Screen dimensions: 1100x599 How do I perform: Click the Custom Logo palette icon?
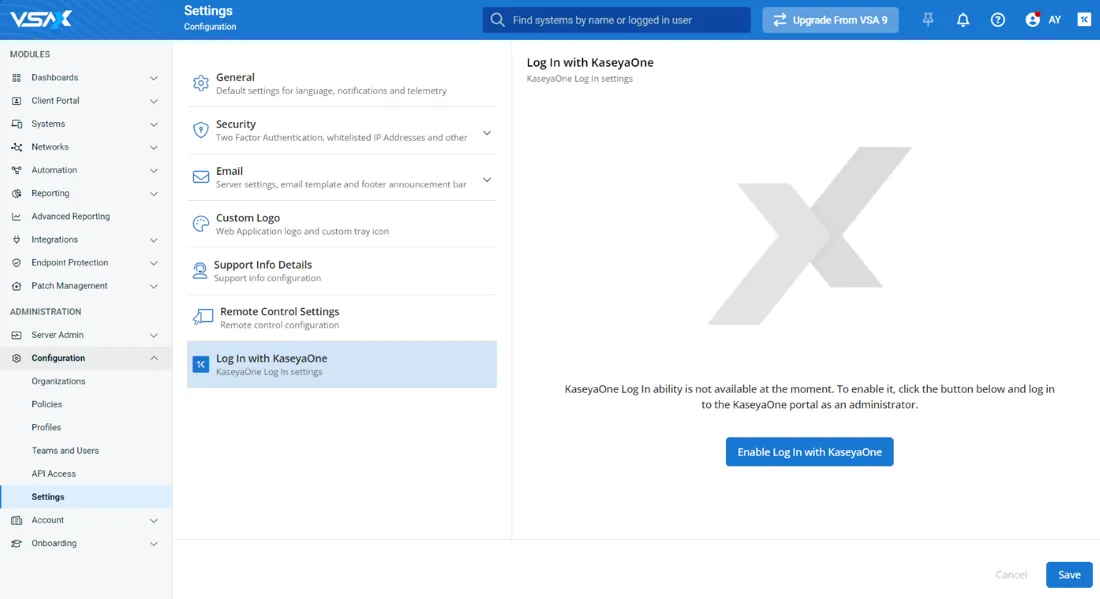pos(201,224)
